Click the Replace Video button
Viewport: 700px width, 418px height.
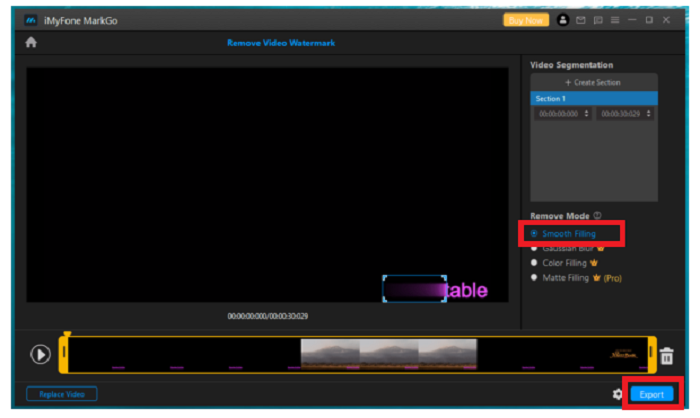point(62,394)
